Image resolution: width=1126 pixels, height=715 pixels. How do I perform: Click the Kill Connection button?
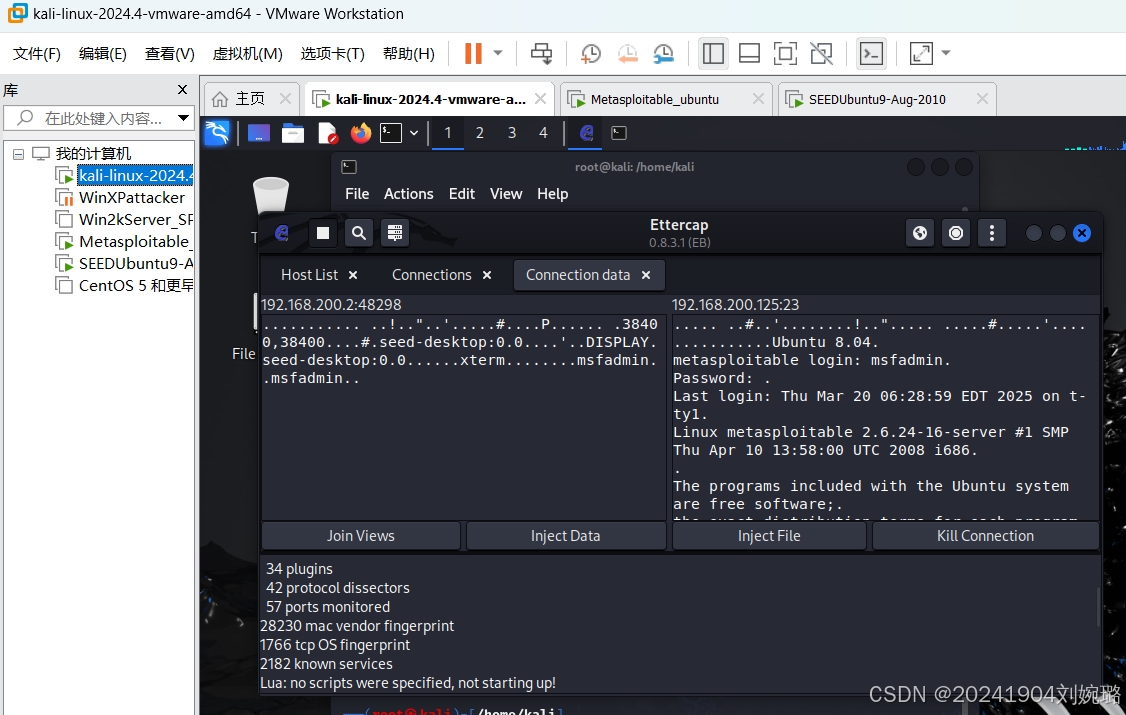[x=985, y=536]
